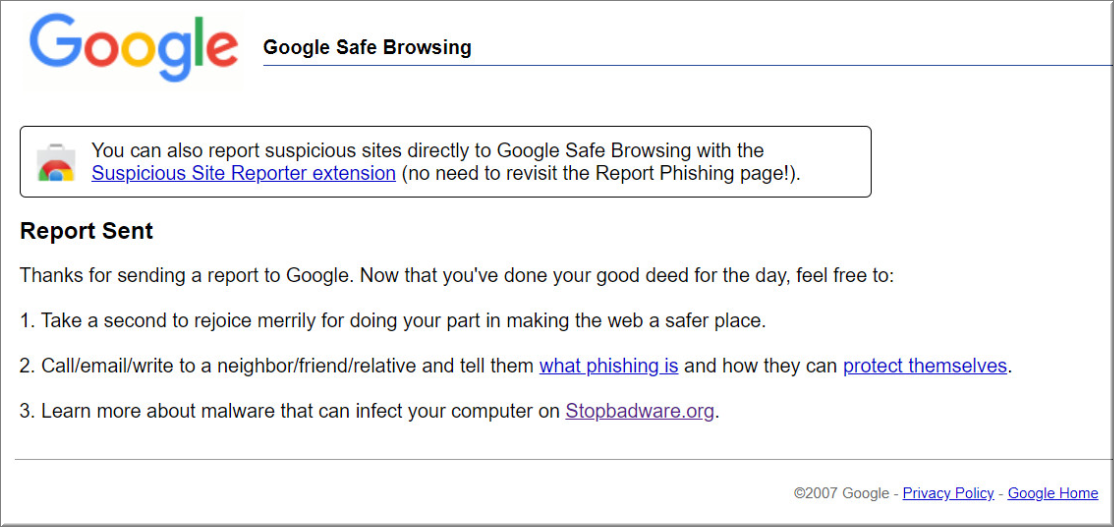The image size is (1114, 527).
Task: Click the 'Google Safe Browsing' page title
Action: click(x=367, y=48)
